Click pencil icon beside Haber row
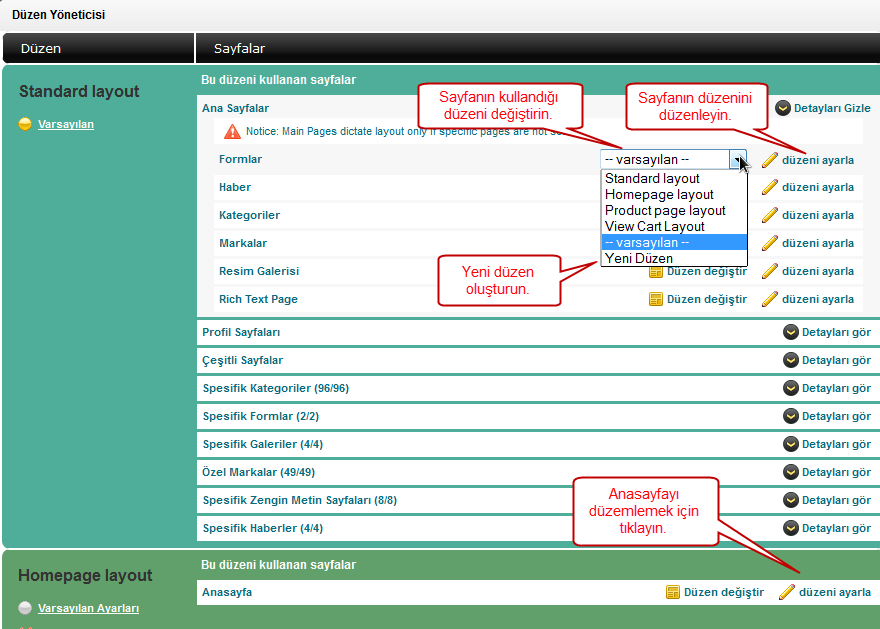Screen dimensions: 880x629 coord(769,187)
